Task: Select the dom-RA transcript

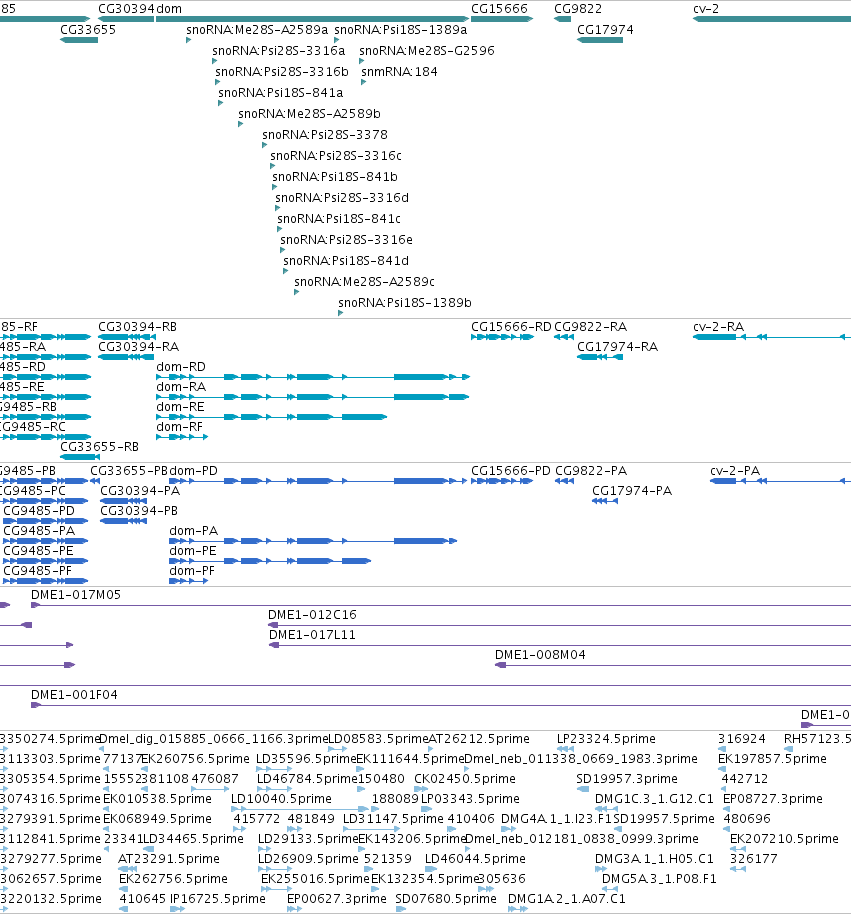Action: pos(312,397)
